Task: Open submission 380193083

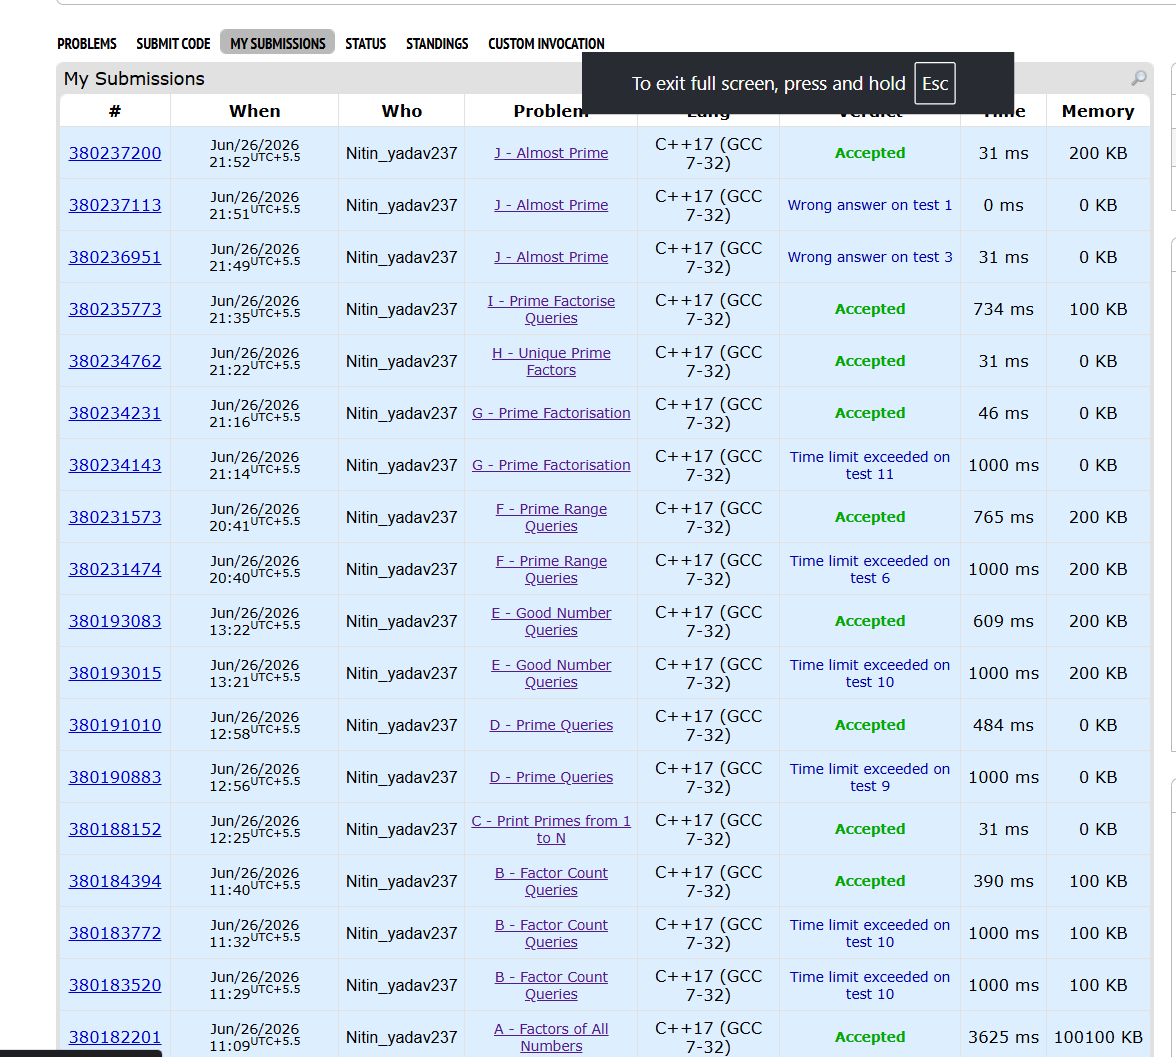Action: (x=115, y=621)
